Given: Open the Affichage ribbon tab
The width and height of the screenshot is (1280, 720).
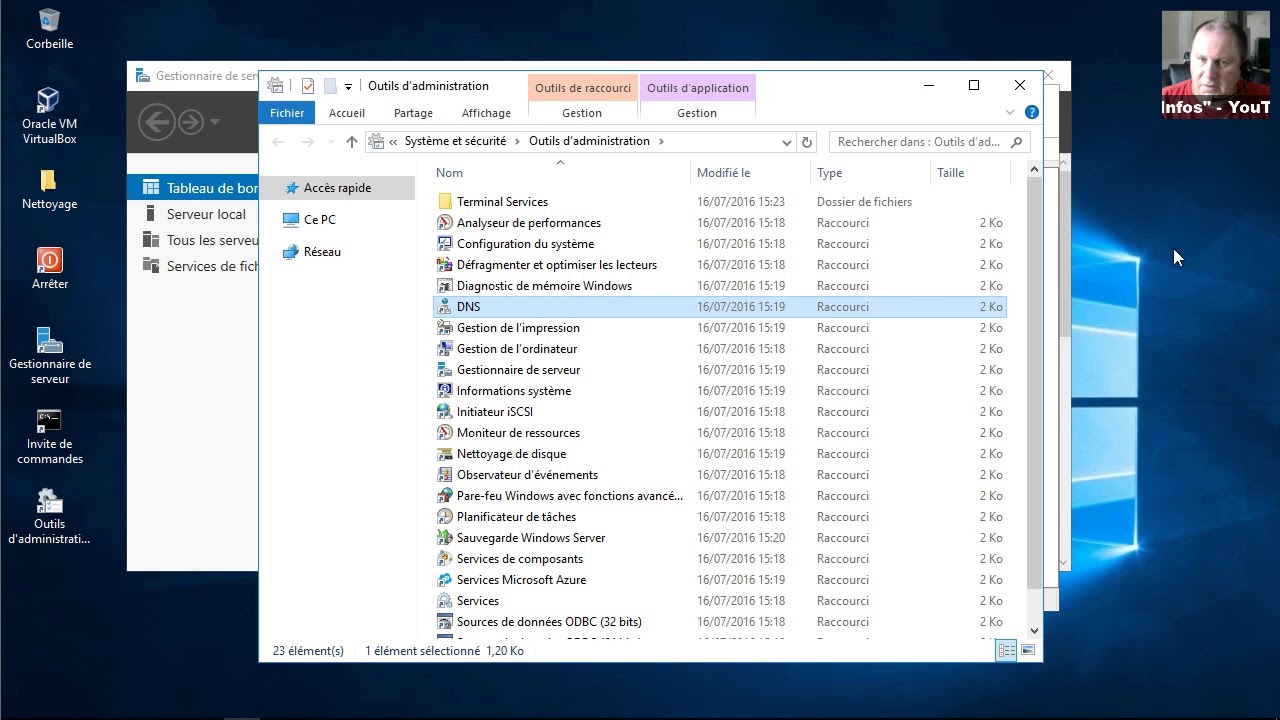Looking at the screenshot, I should [486, 113].
